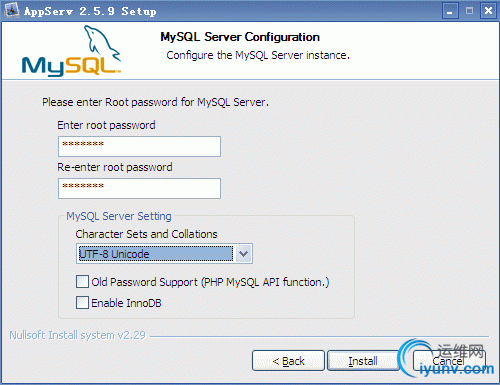This screenshot has width=500, height=385.
Task: Click the MySQL dolphin logo
Action: click(x=71, y=50)
